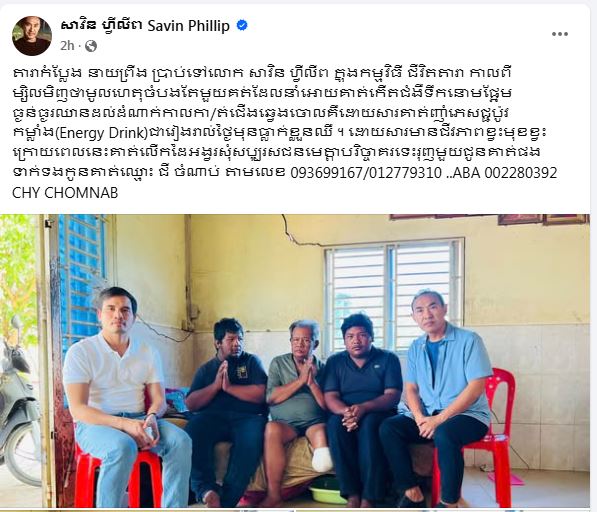The image size is (597, 512).
Task: Open the three-dot post options menu
Action: coord(560,34)
